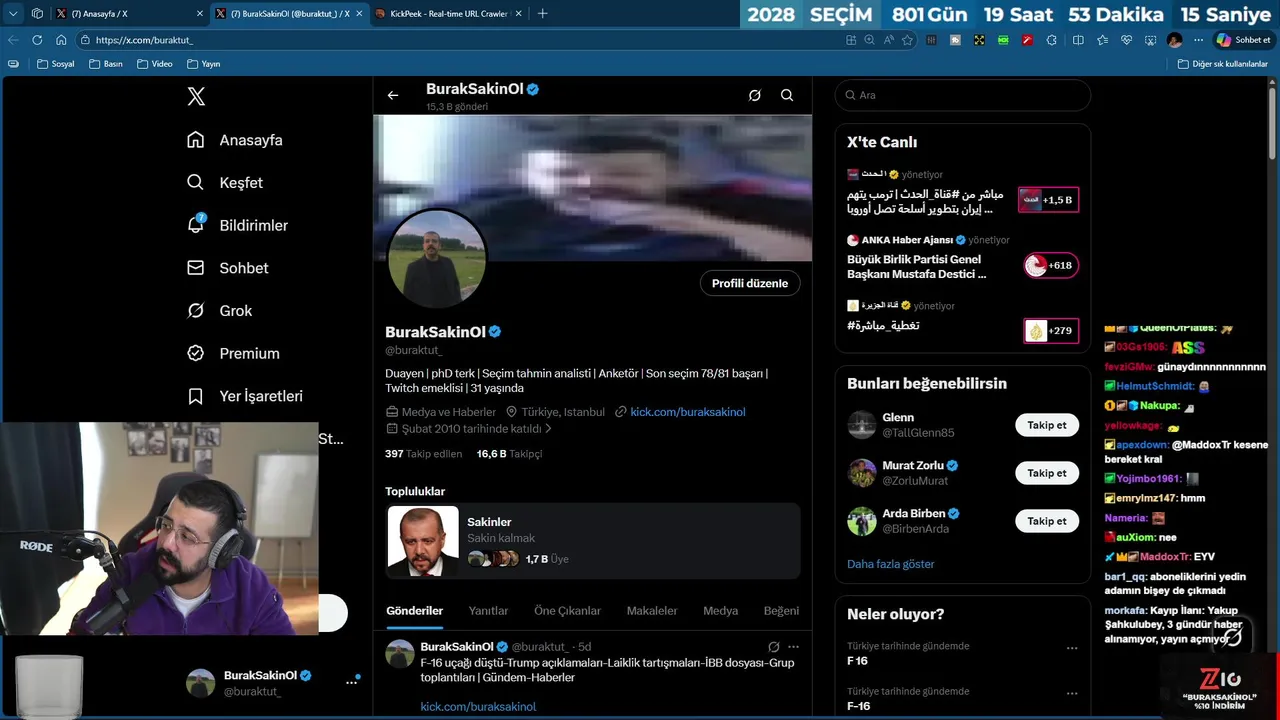
Task: Click the X logo in sidebar
Action: (x=196, y=96)
